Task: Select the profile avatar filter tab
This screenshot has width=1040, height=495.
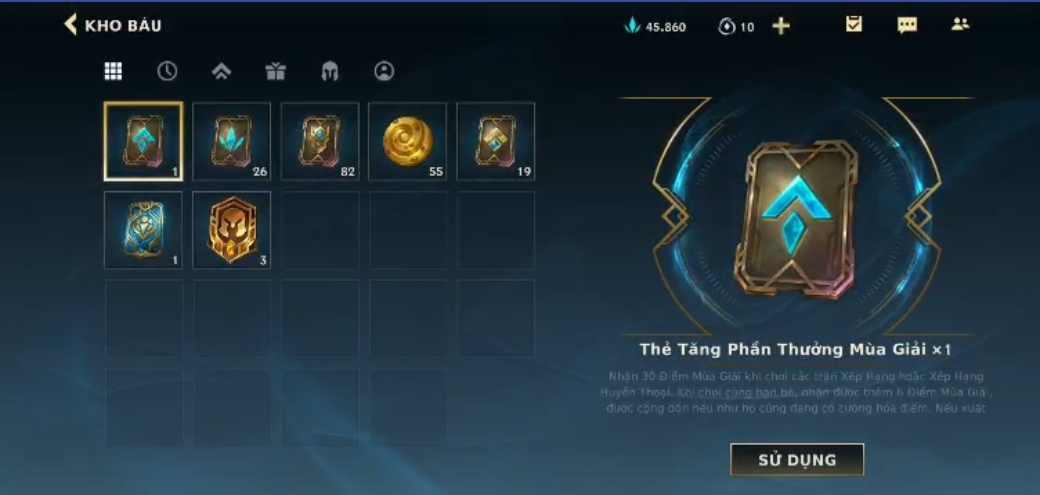Action: click(384, 71)
